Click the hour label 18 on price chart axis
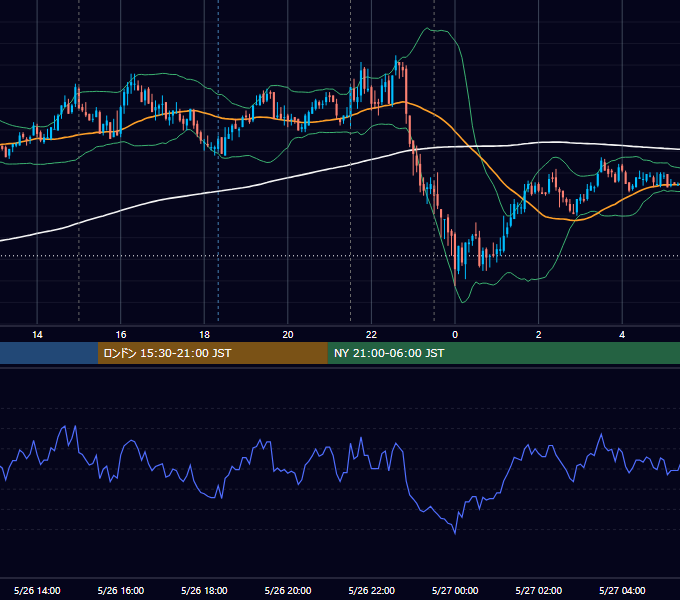The image size is (680, 600). [x=204, y=335]
